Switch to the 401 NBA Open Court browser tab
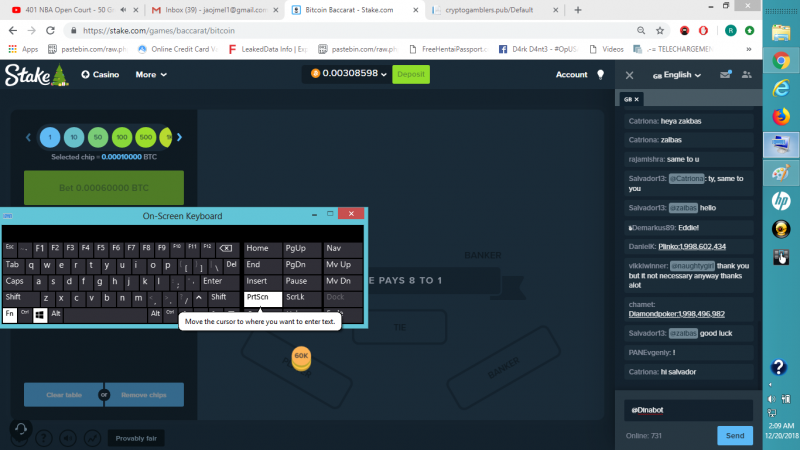The height and width of the screenshot is (450, 800). tap(69, 10)
